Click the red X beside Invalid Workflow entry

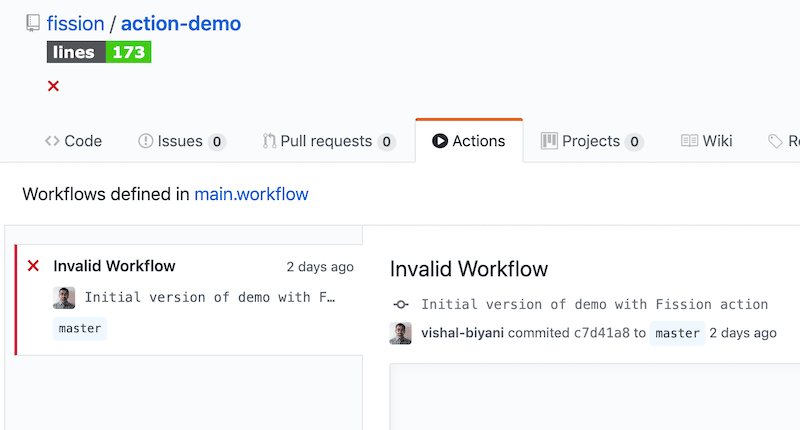pyautogui.click(x=33, y=266)
